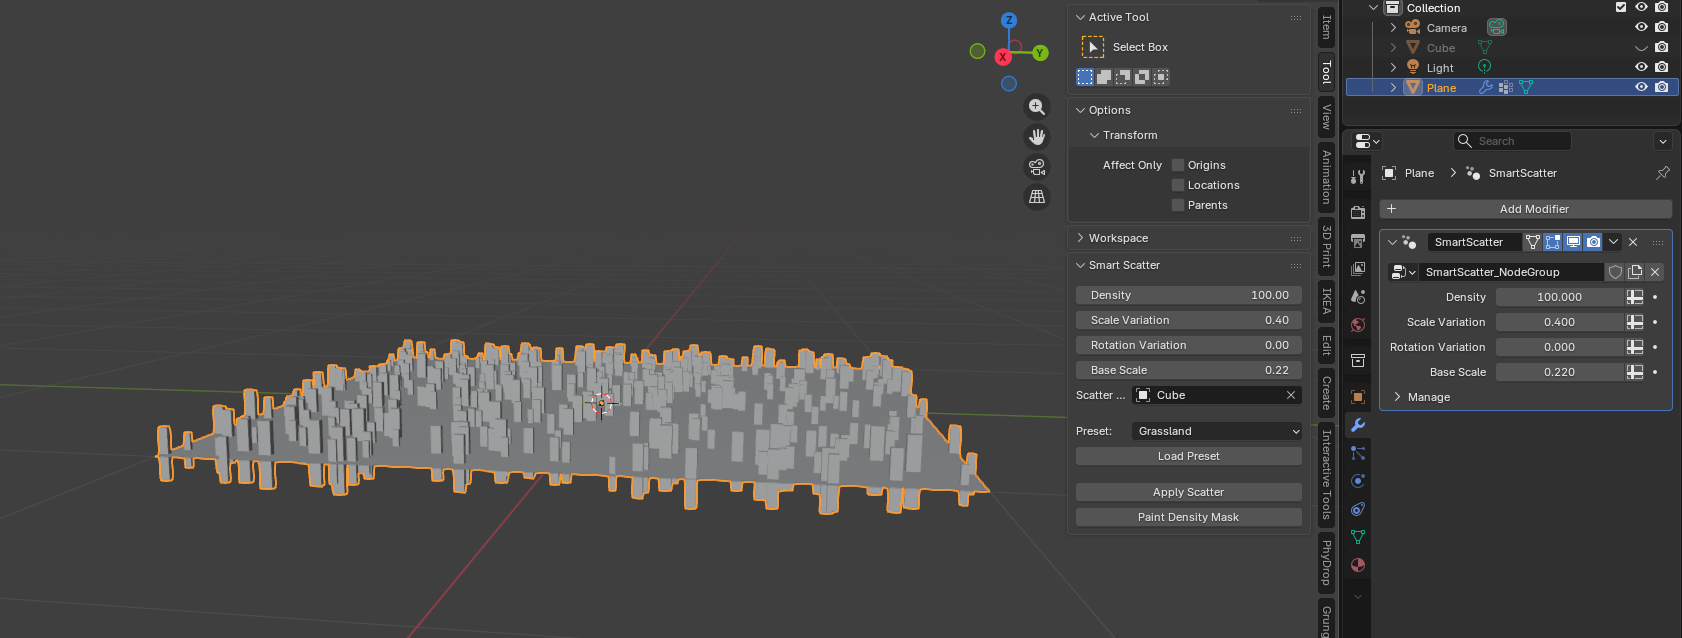The image size is (1682, 638).
Task: Switch perspective/orthographic grid icon in viewport
Action: [1037, 197]
